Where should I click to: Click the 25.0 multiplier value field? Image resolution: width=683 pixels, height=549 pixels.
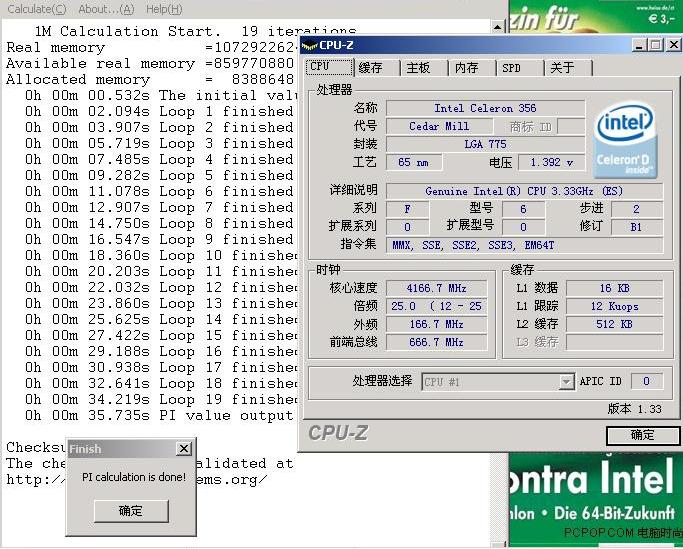[436, 306]
